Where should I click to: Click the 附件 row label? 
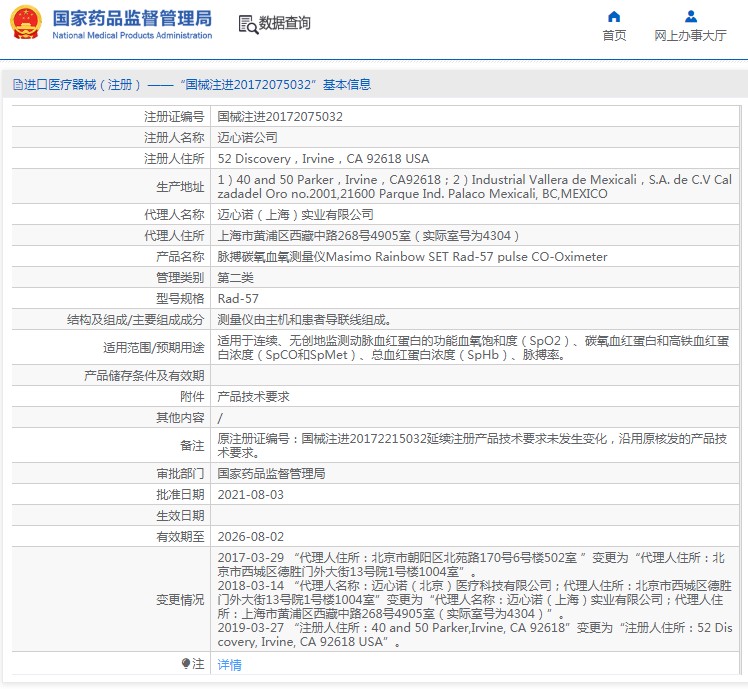tap(192, 397)
